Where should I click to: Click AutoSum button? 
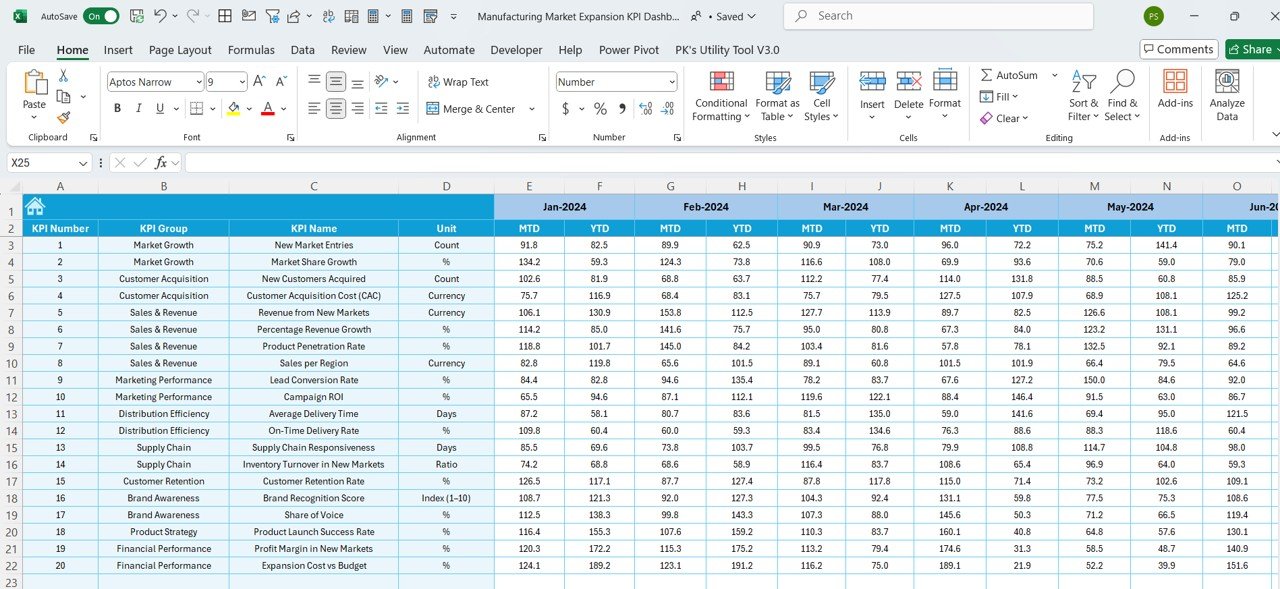tap(1009, 75)
